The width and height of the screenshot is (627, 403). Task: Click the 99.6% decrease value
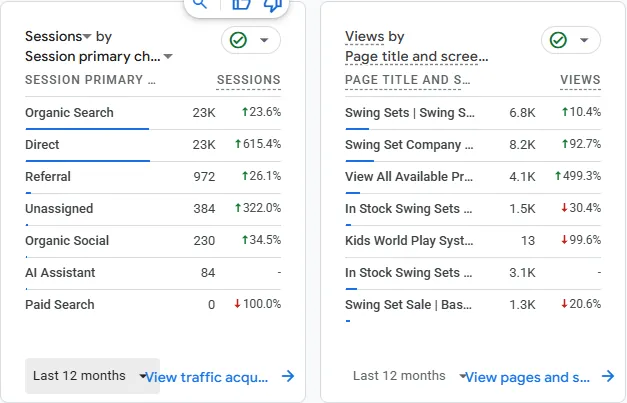581,240
